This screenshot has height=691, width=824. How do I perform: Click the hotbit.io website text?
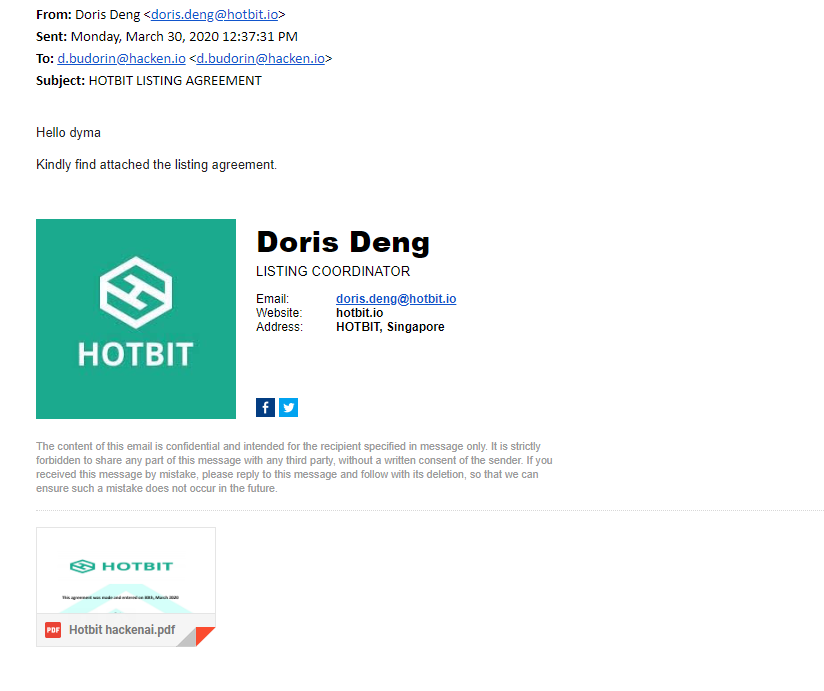tap(359, 313)
